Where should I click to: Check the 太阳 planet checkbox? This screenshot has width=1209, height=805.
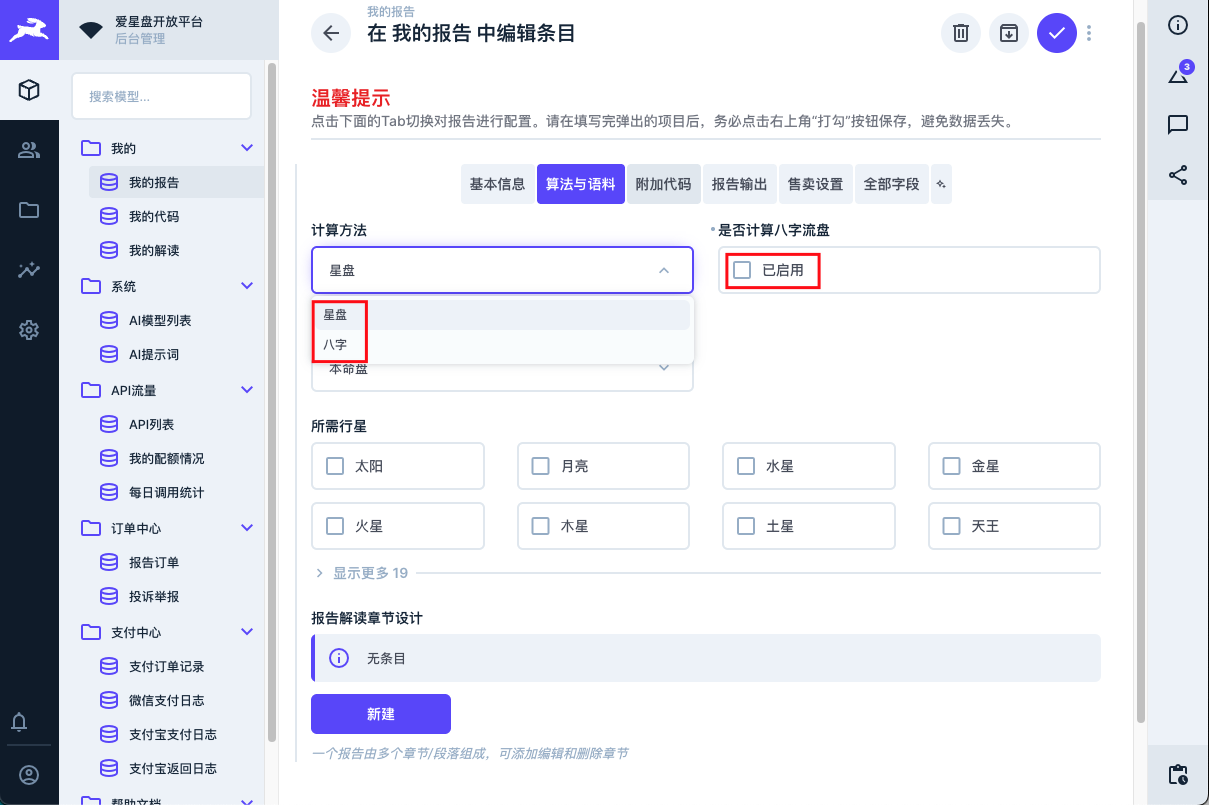335,466
